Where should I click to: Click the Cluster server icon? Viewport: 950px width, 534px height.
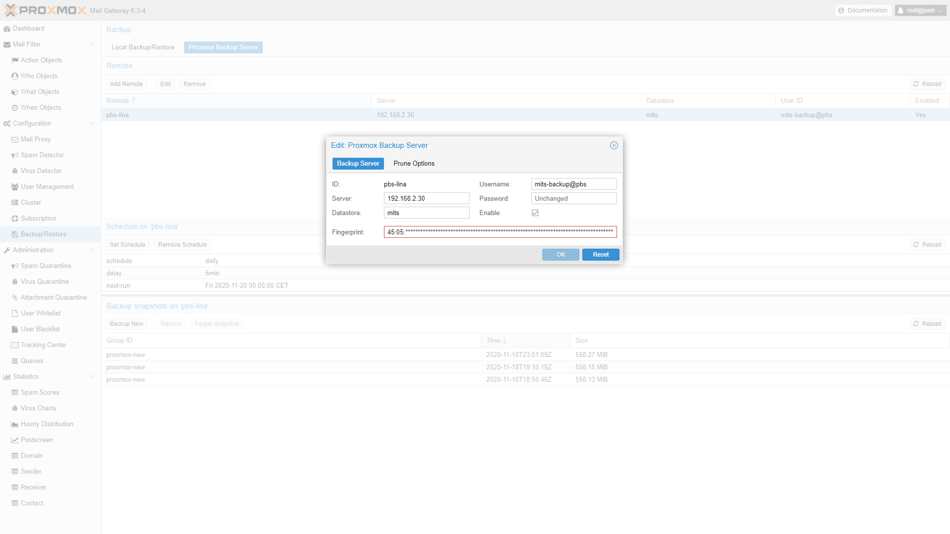coord(15,202)
